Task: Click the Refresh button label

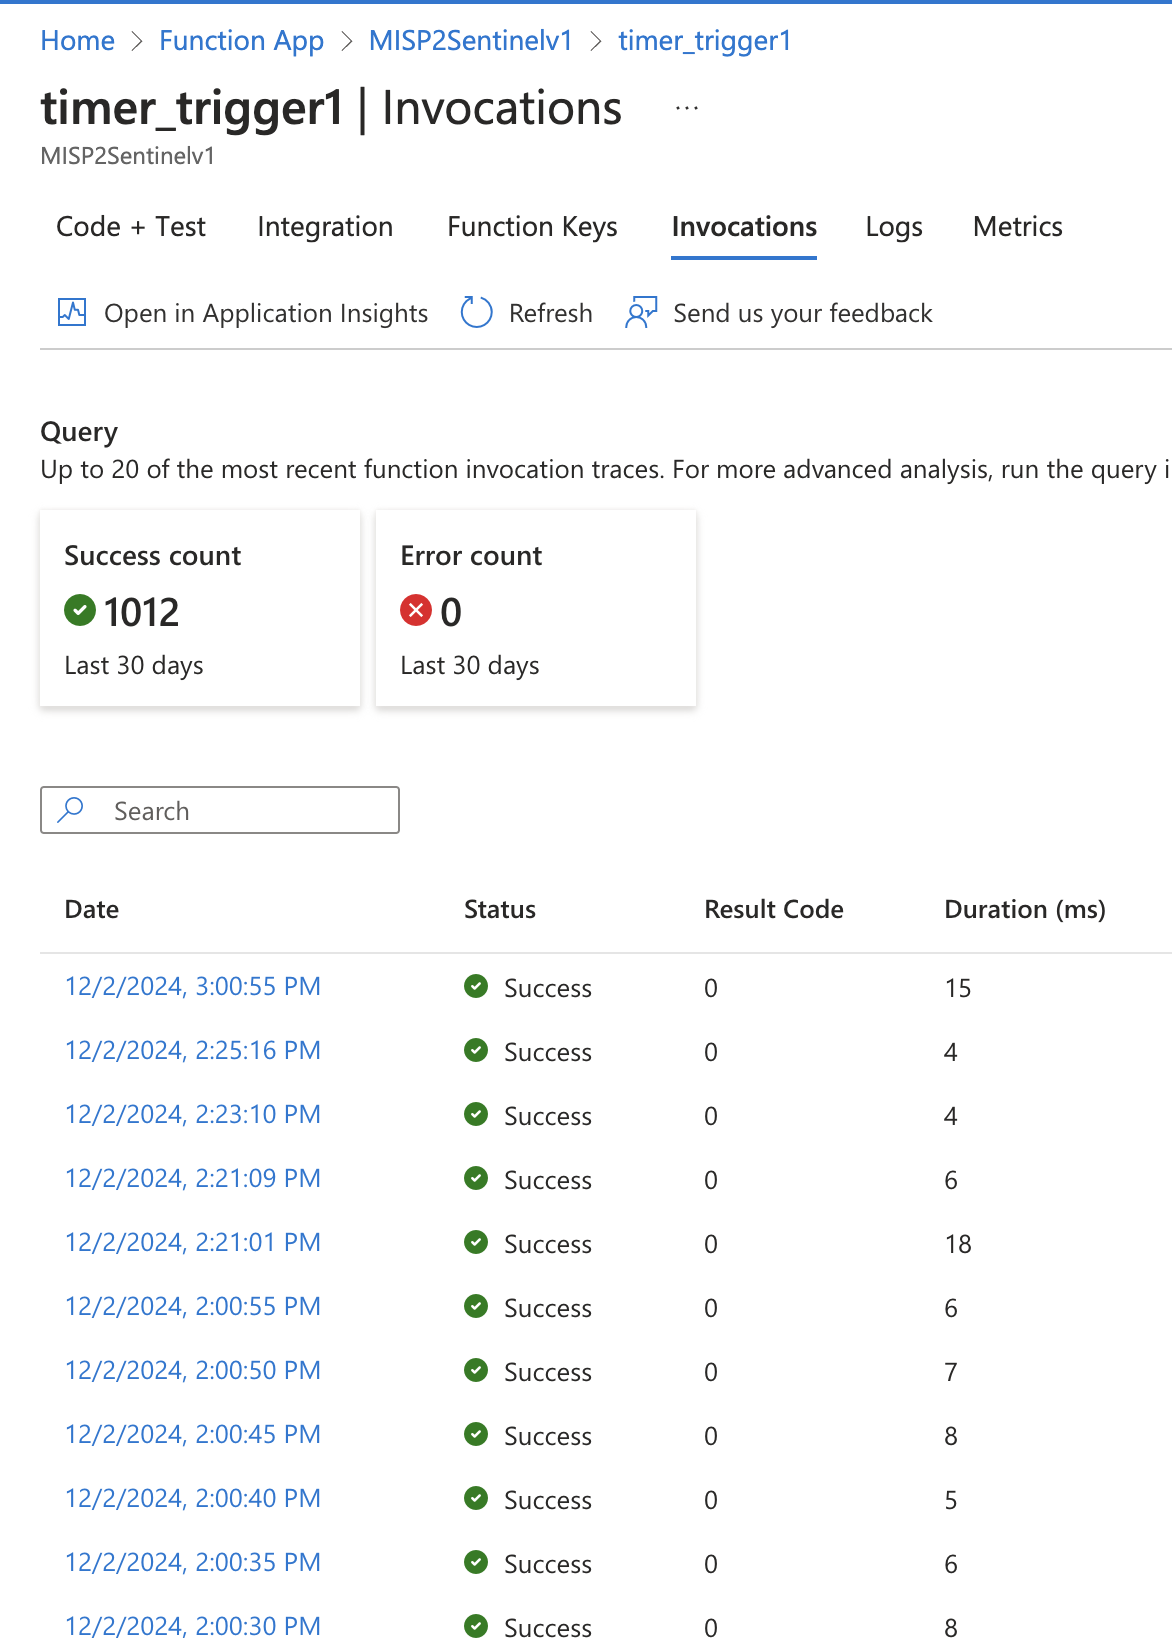Action: pyautogui.click(x=550, y=313)
